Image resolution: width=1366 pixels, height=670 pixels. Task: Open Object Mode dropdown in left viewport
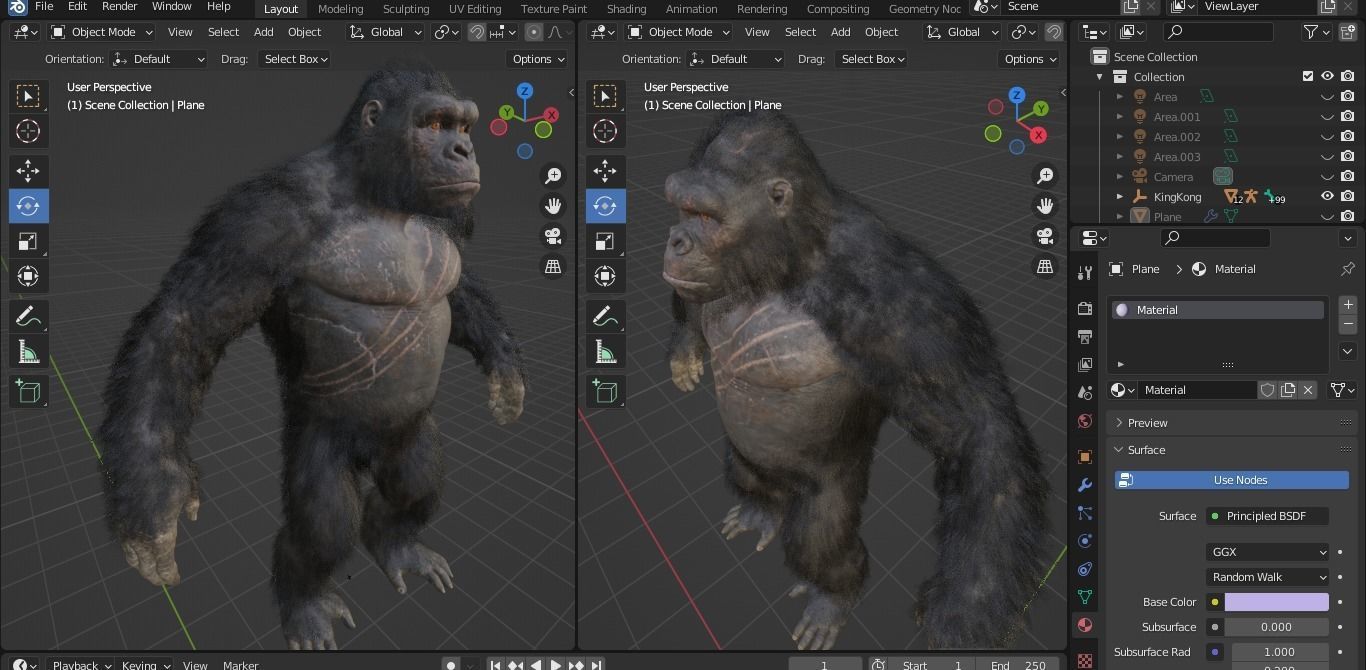101,32
